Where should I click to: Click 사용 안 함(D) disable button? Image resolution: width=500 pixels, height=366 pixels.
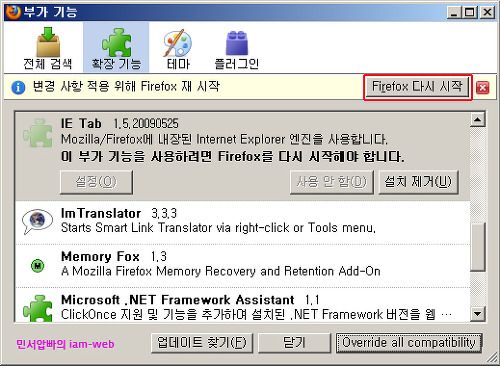(x=331, y=182)
